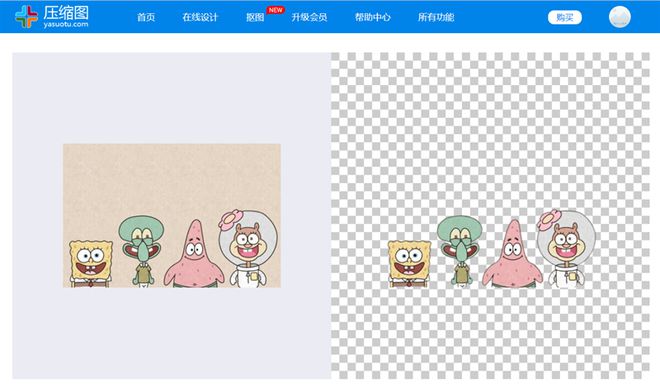The image size is (660, 388).
Task: Select the 抠图 navigation item
Action: tap(255, 17)
